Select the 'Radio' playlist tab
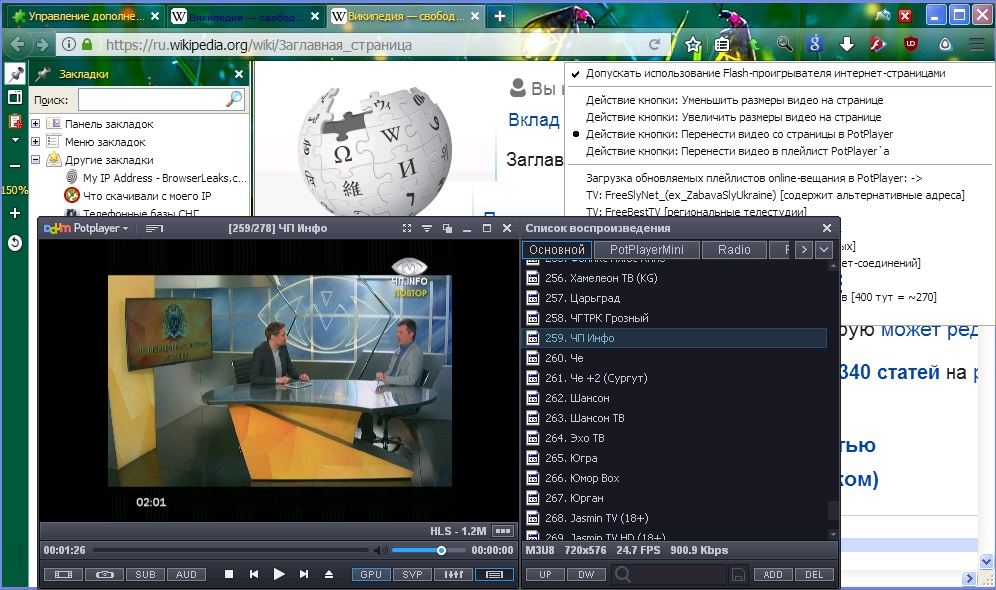 (x=734, y=250)
